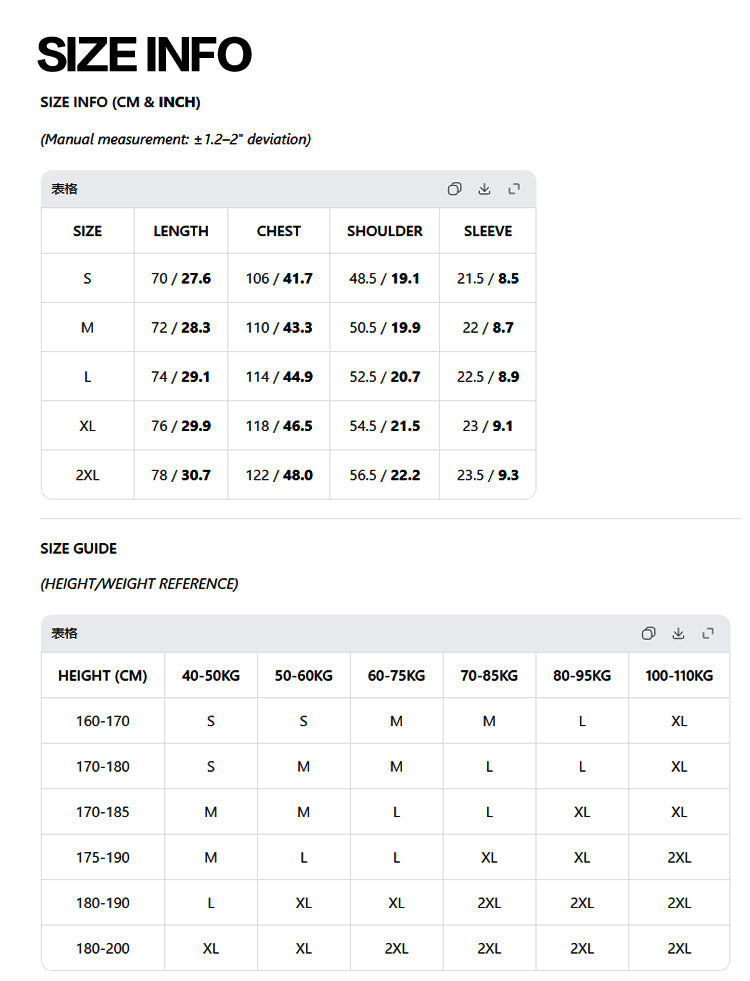Click the 160-170 height row label
The width and height of the screenshot is (750, 981).
coord(103,721)
